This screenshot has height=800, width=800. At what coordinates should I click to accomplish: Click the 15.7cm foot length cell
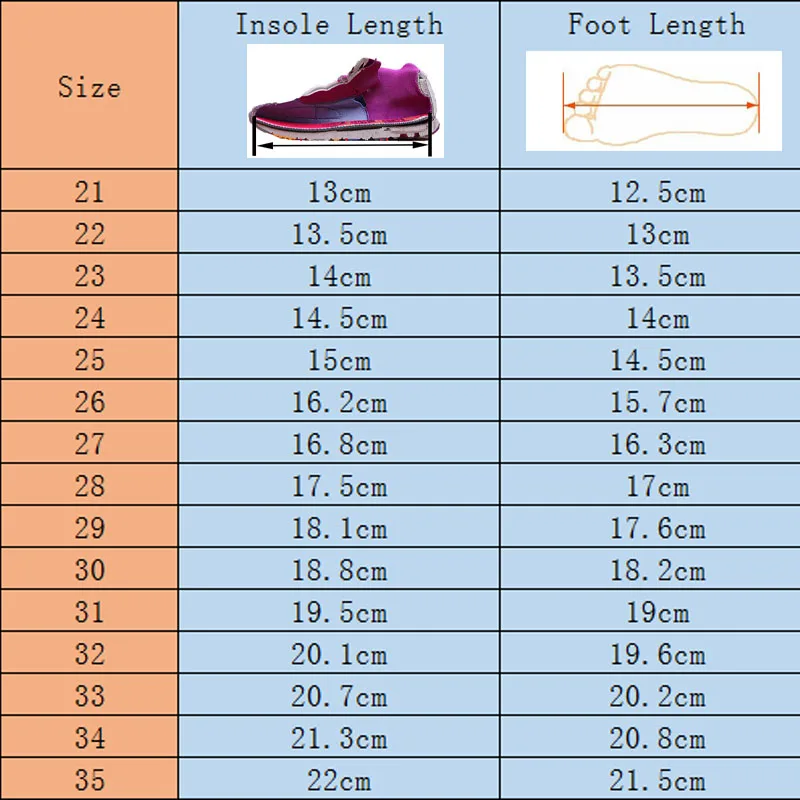click(657, 402)
